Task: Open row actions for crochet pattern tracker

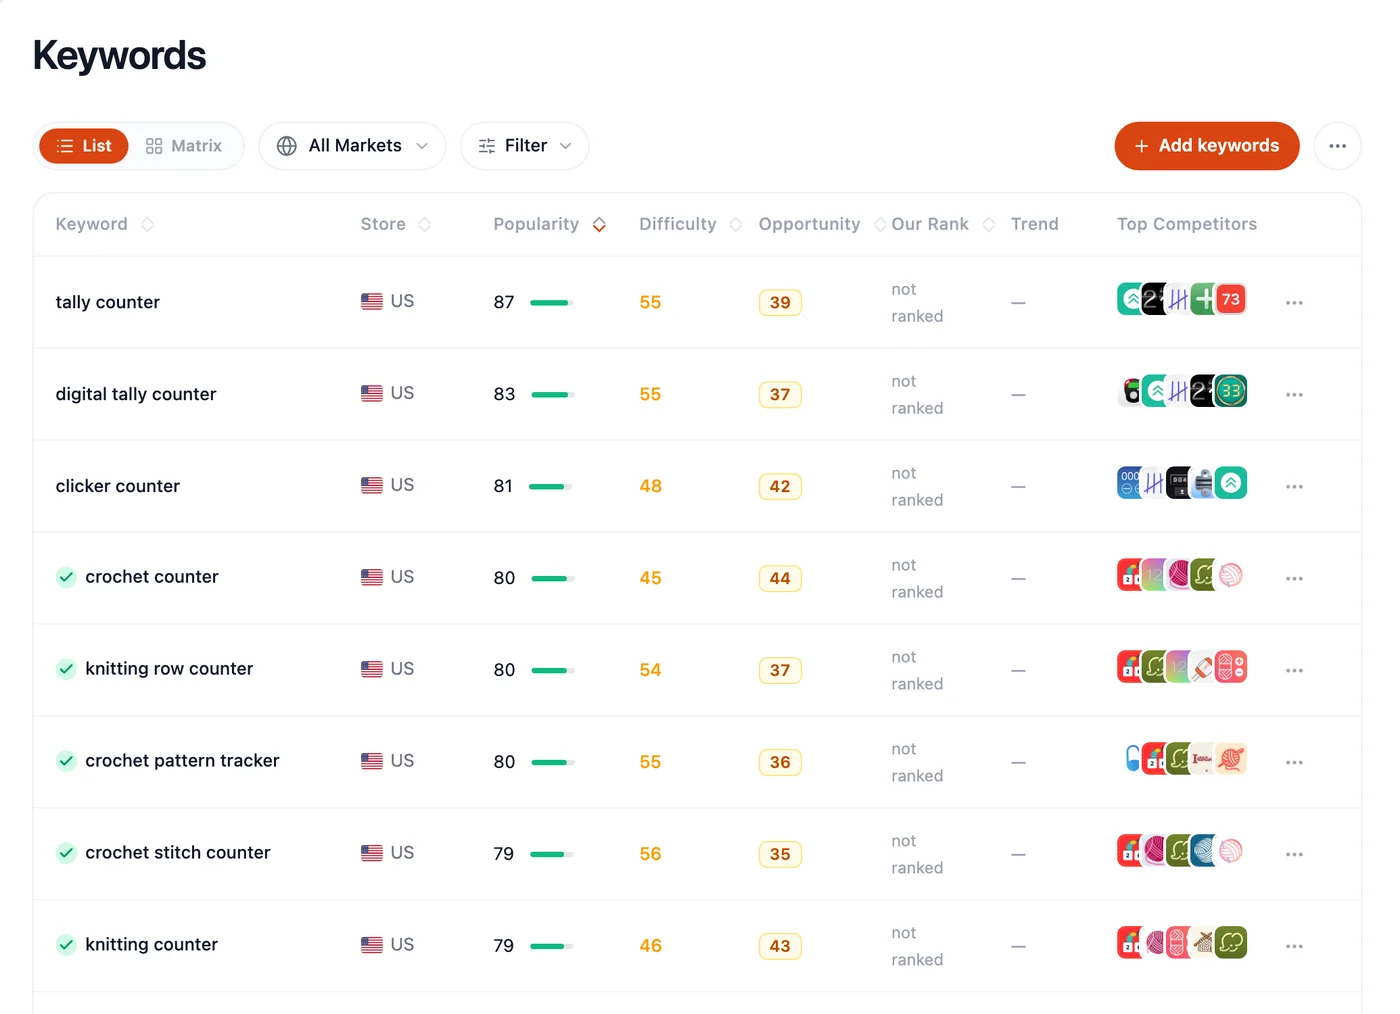Action: (1294, 763)
